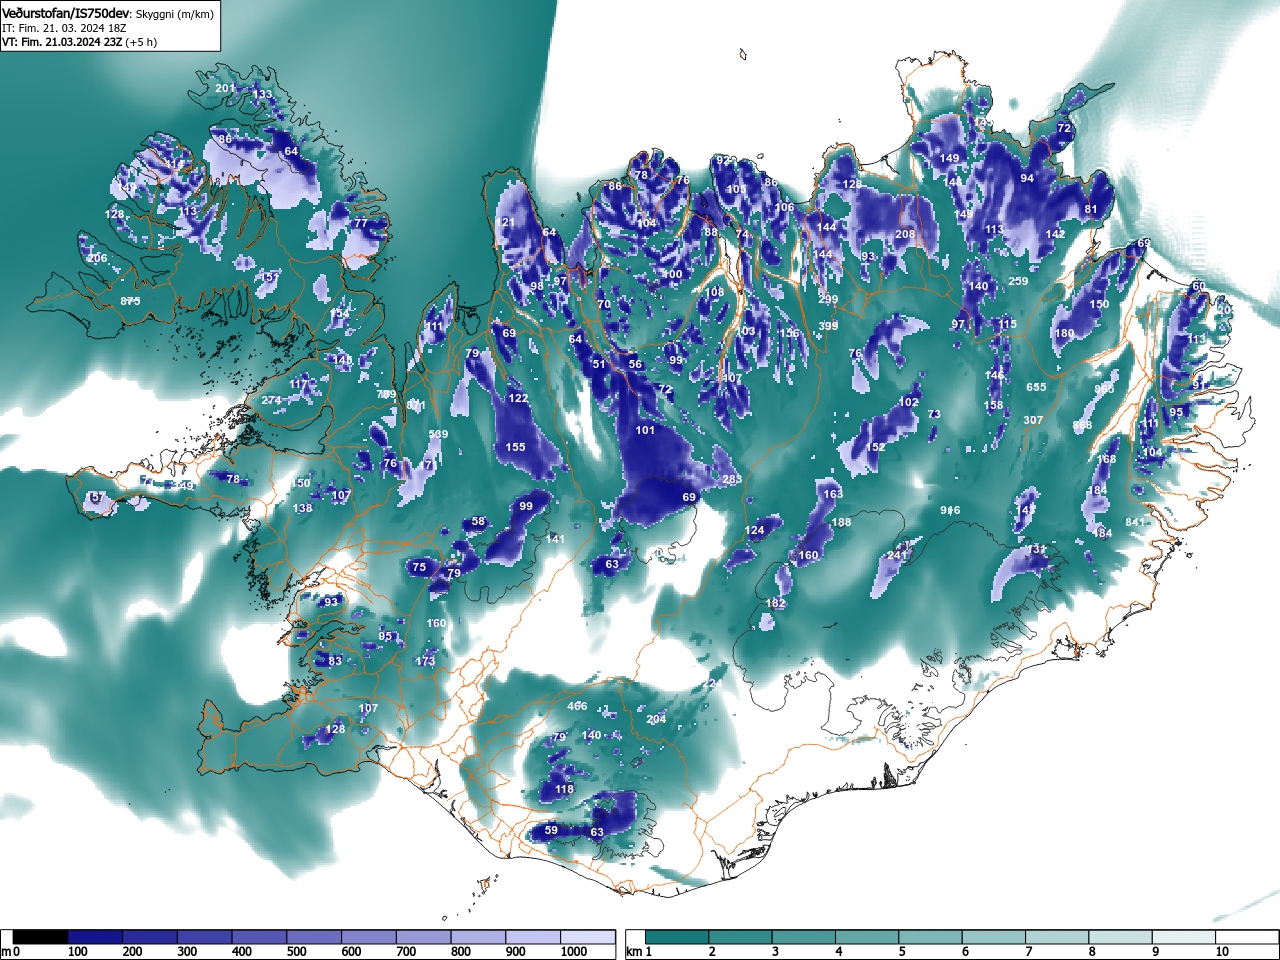Click the visibility value 307 on the map
The image size is (1280, 960).
tap(1033, 421)
